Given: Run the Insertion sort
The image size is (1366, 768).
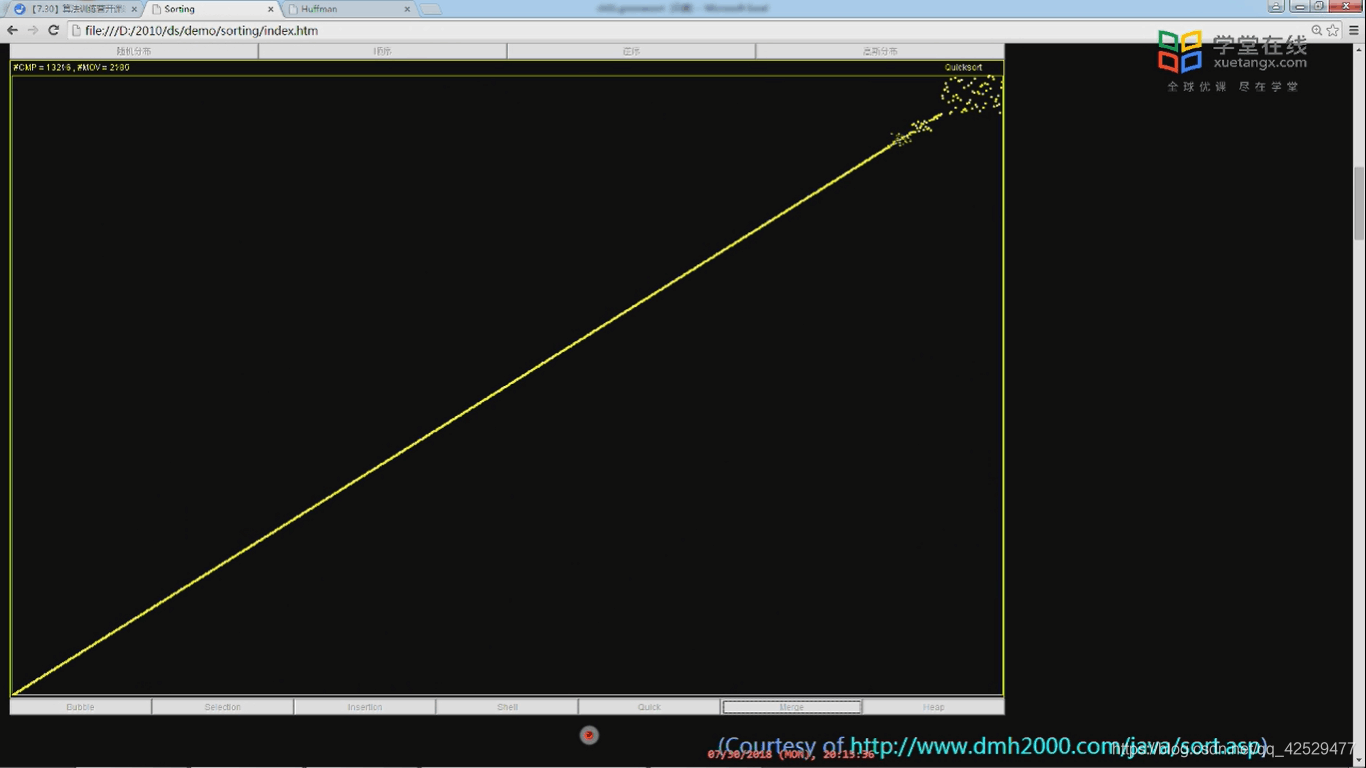Looking at the screenshot, I should (x=365, y=707).
